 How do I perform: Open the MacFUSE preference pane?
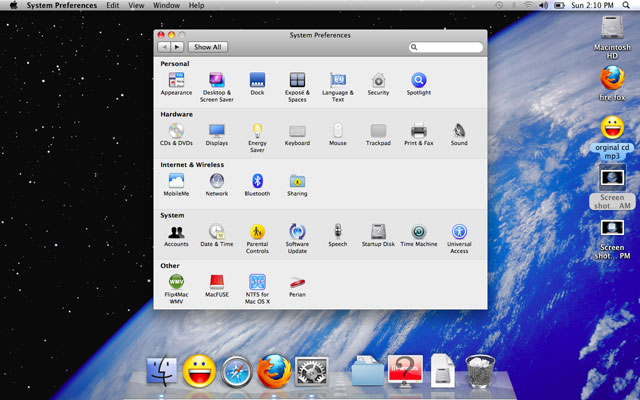coord(217,286)
